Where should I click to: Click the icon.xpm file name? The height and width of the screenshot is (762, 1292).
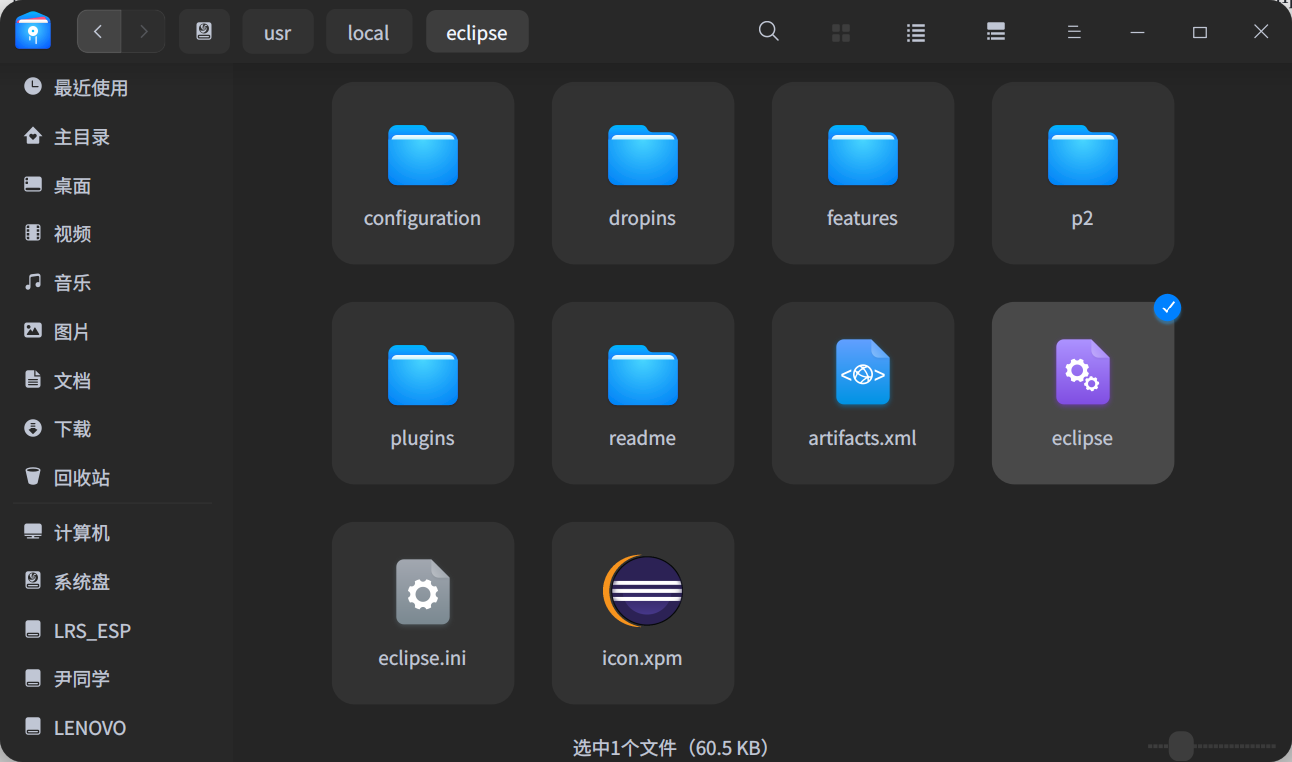point(643,658)
